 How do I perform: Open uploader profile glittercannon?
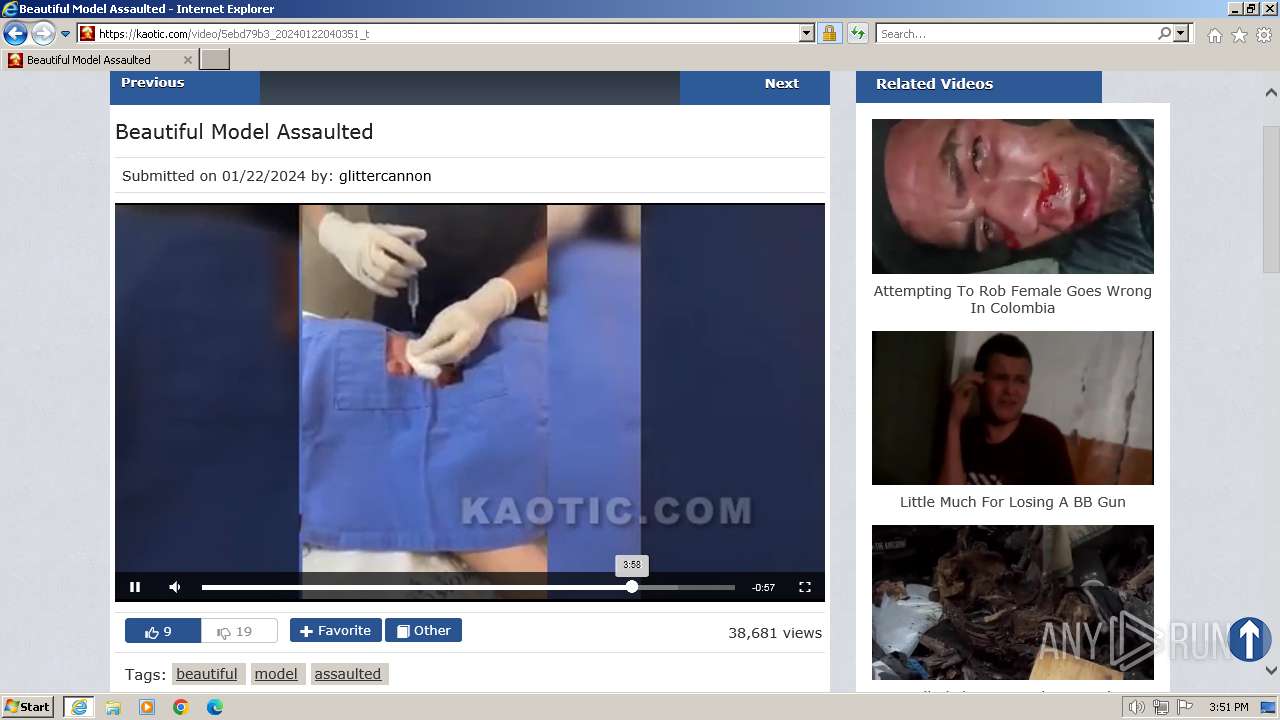[385, 176]
